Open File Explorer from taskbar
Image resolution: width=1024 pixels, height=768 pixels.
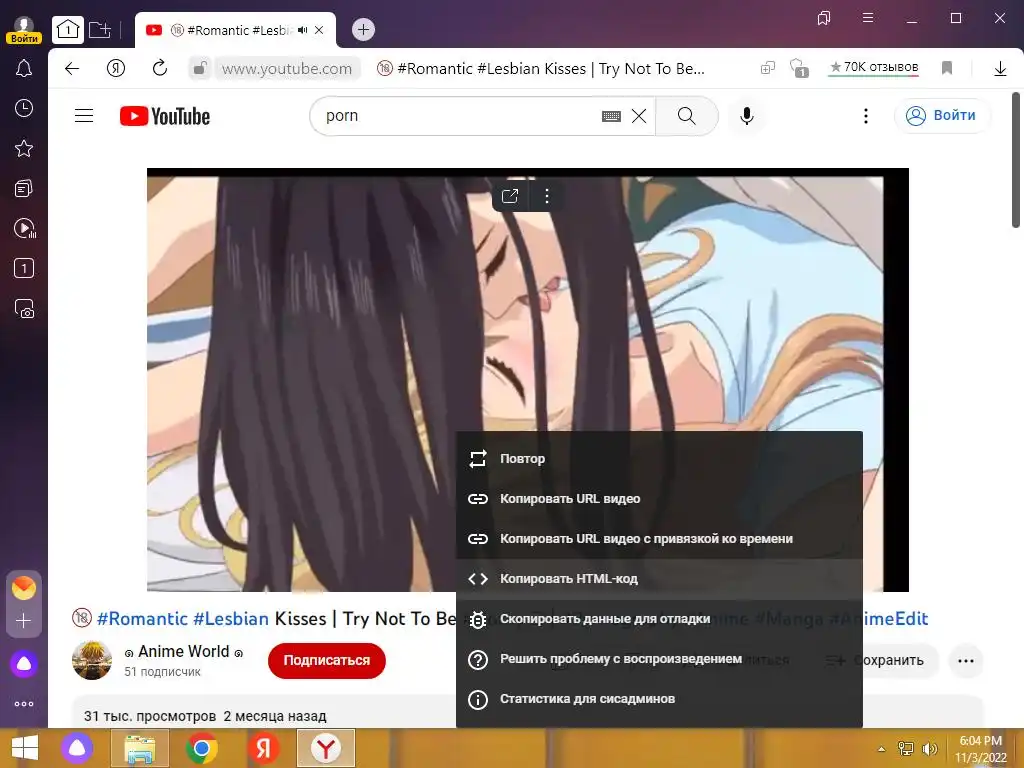click(140, 748)
